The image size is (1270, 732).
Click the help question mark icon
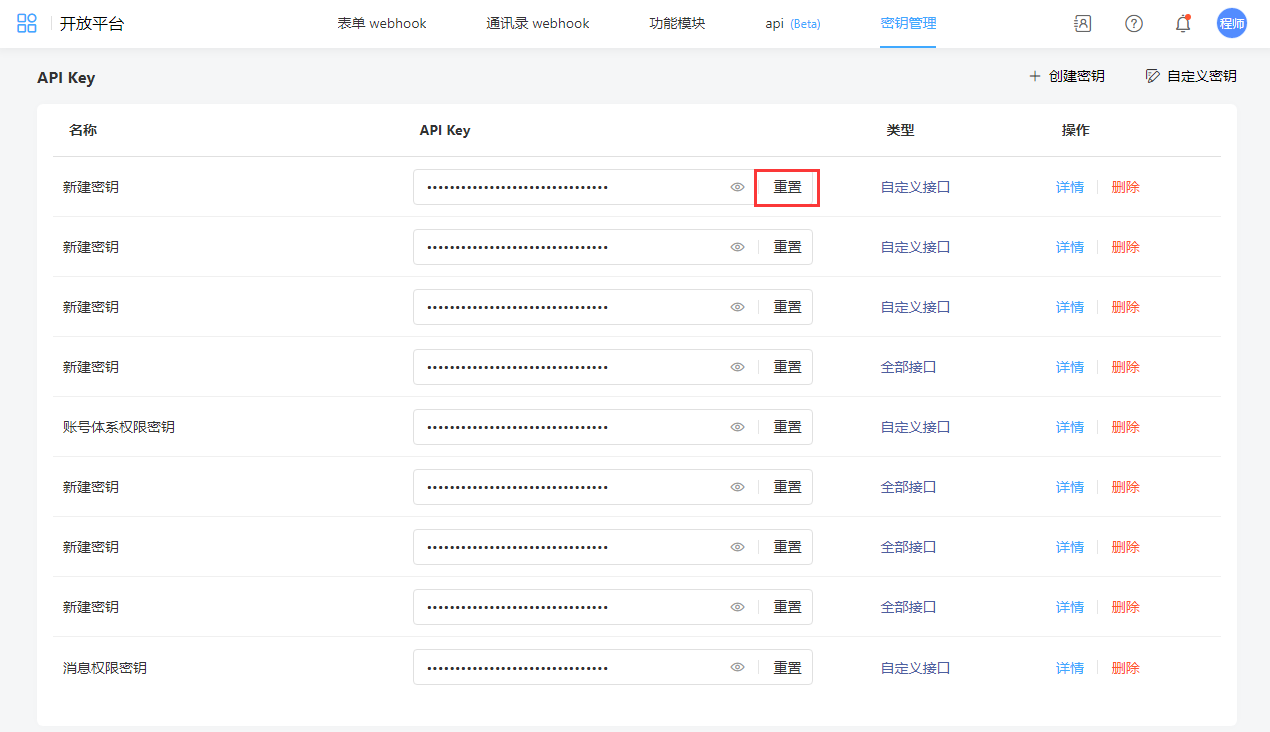(x=1133, y=24)
